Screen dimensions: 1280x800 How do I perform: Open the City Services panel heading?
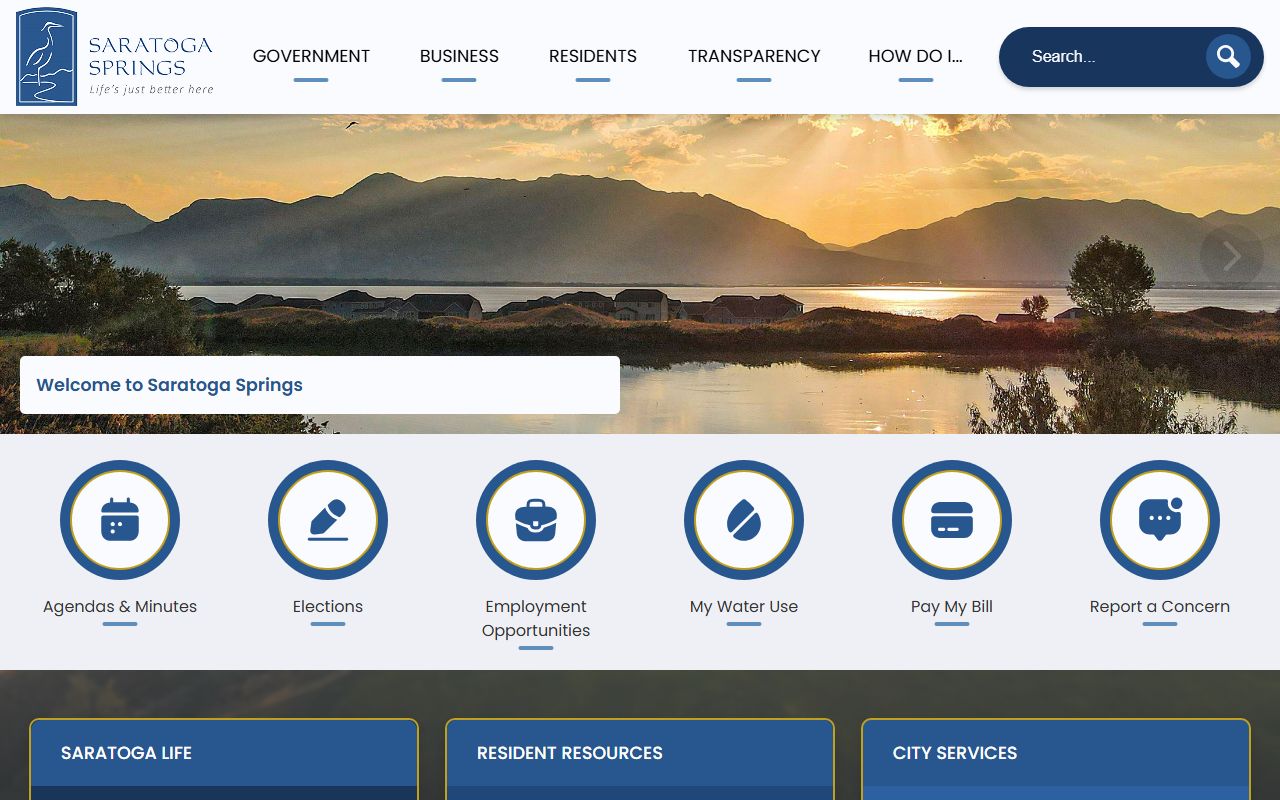click(954, 753)
